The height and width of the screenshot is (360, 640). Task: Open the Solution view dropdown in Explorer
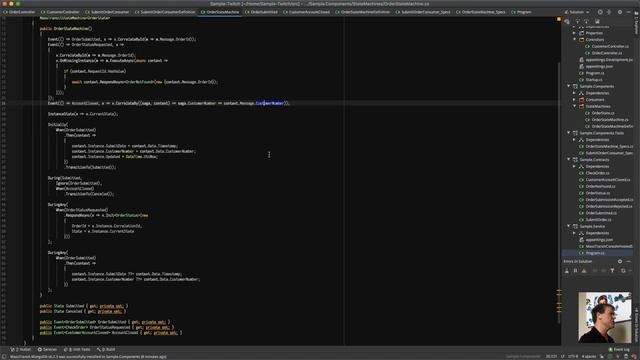point(577,12)
